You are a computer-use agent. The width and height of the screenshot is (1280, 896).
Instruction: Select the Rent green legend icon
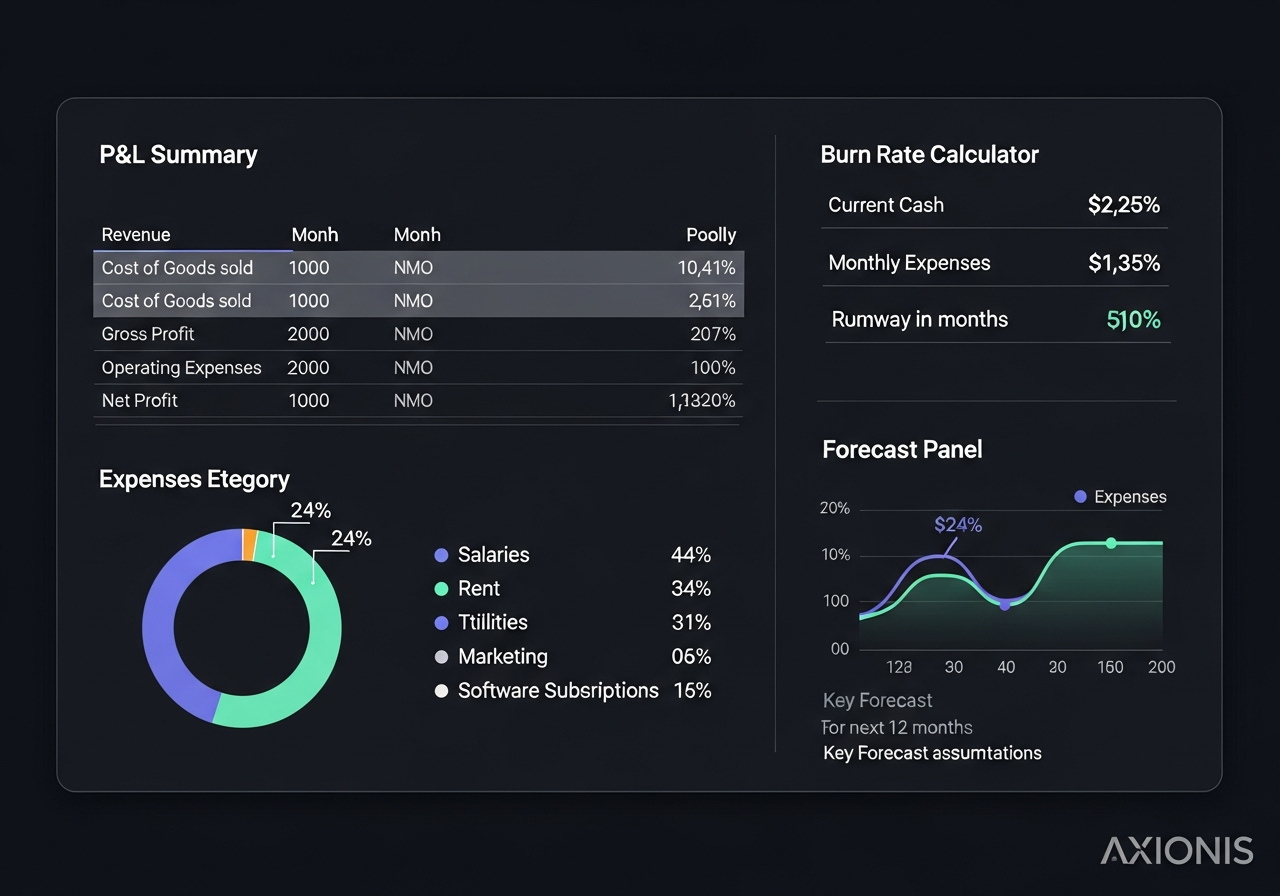pos(441,589)
